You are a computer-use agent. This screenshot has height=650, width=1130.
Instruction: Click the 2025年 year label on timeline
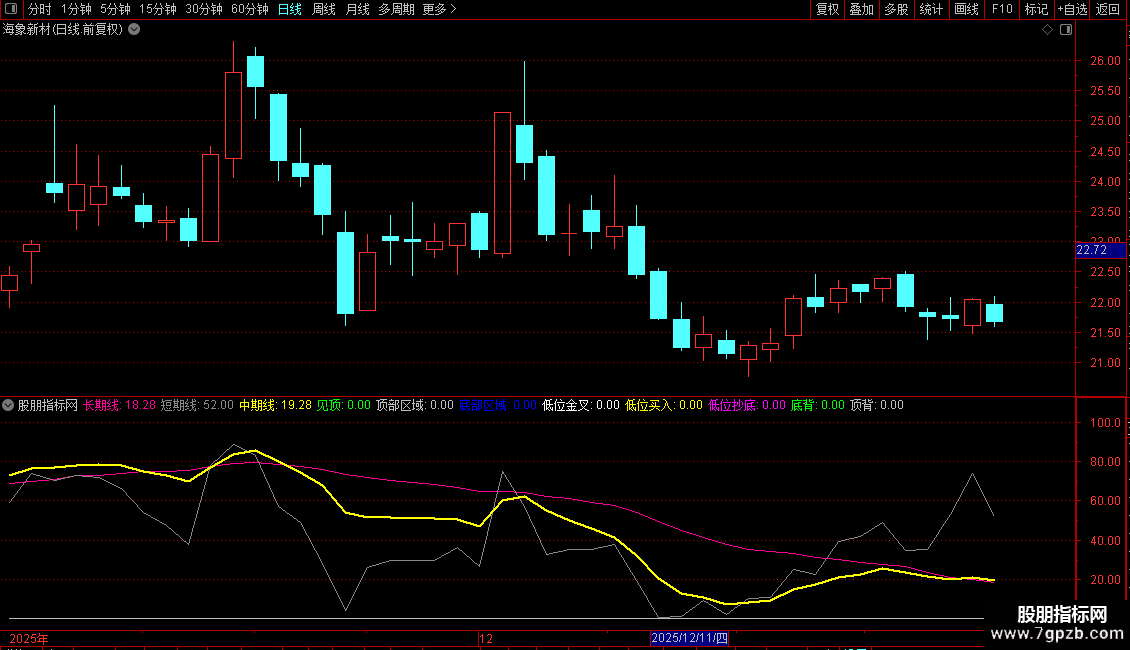[29, 638]
